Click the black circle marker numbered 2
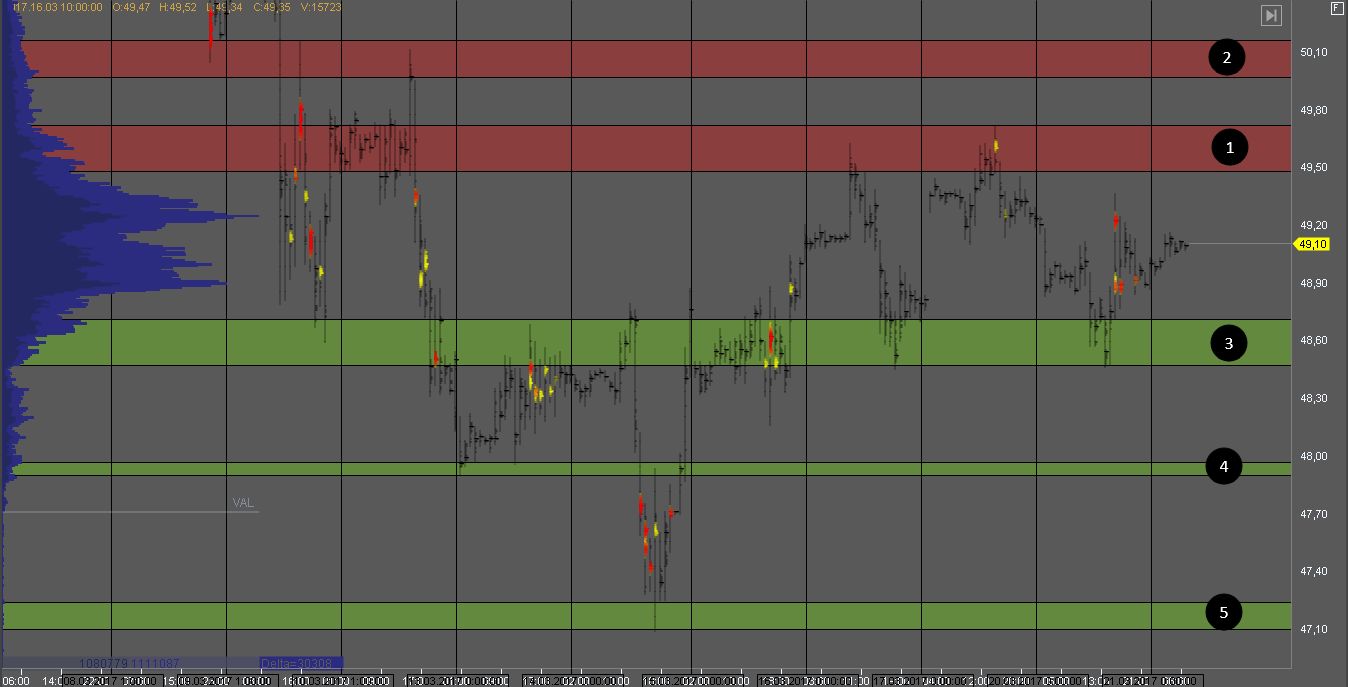Screen dimensions: 1348x687 [x=1226, y=57]
